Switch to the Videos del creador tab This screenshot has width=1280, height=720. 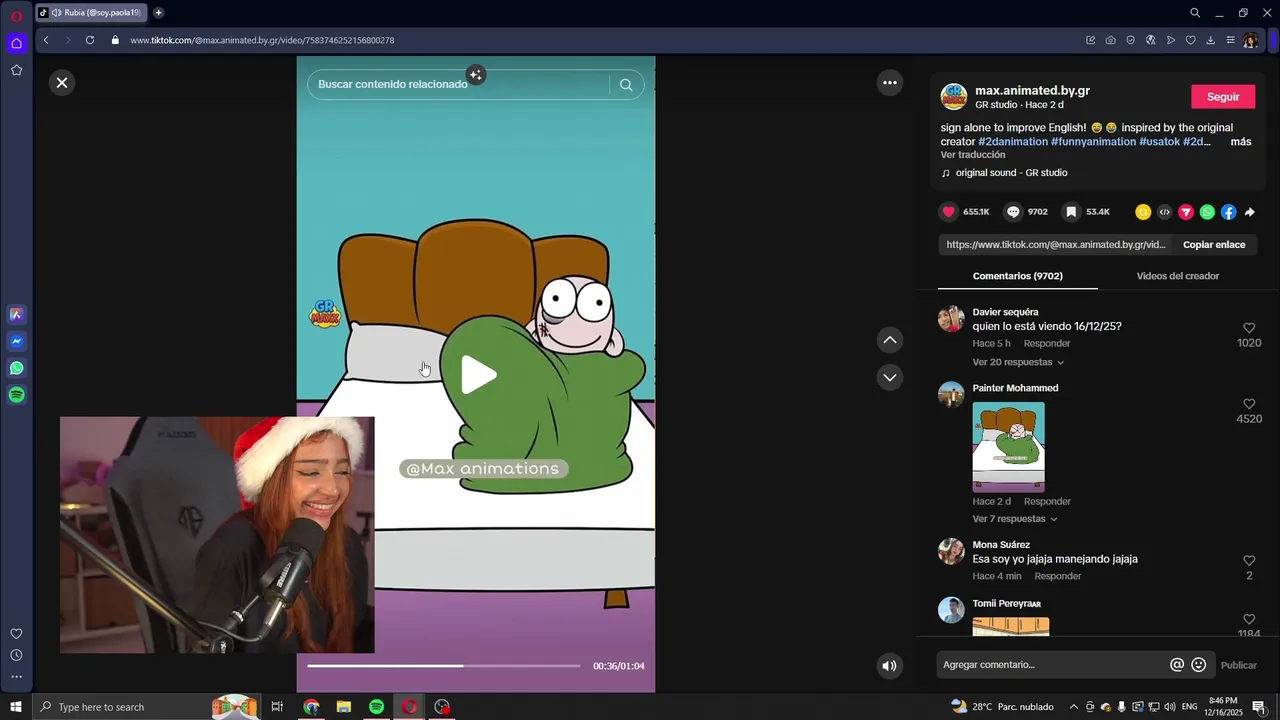pyautogui.click(x=1177, y=276)
